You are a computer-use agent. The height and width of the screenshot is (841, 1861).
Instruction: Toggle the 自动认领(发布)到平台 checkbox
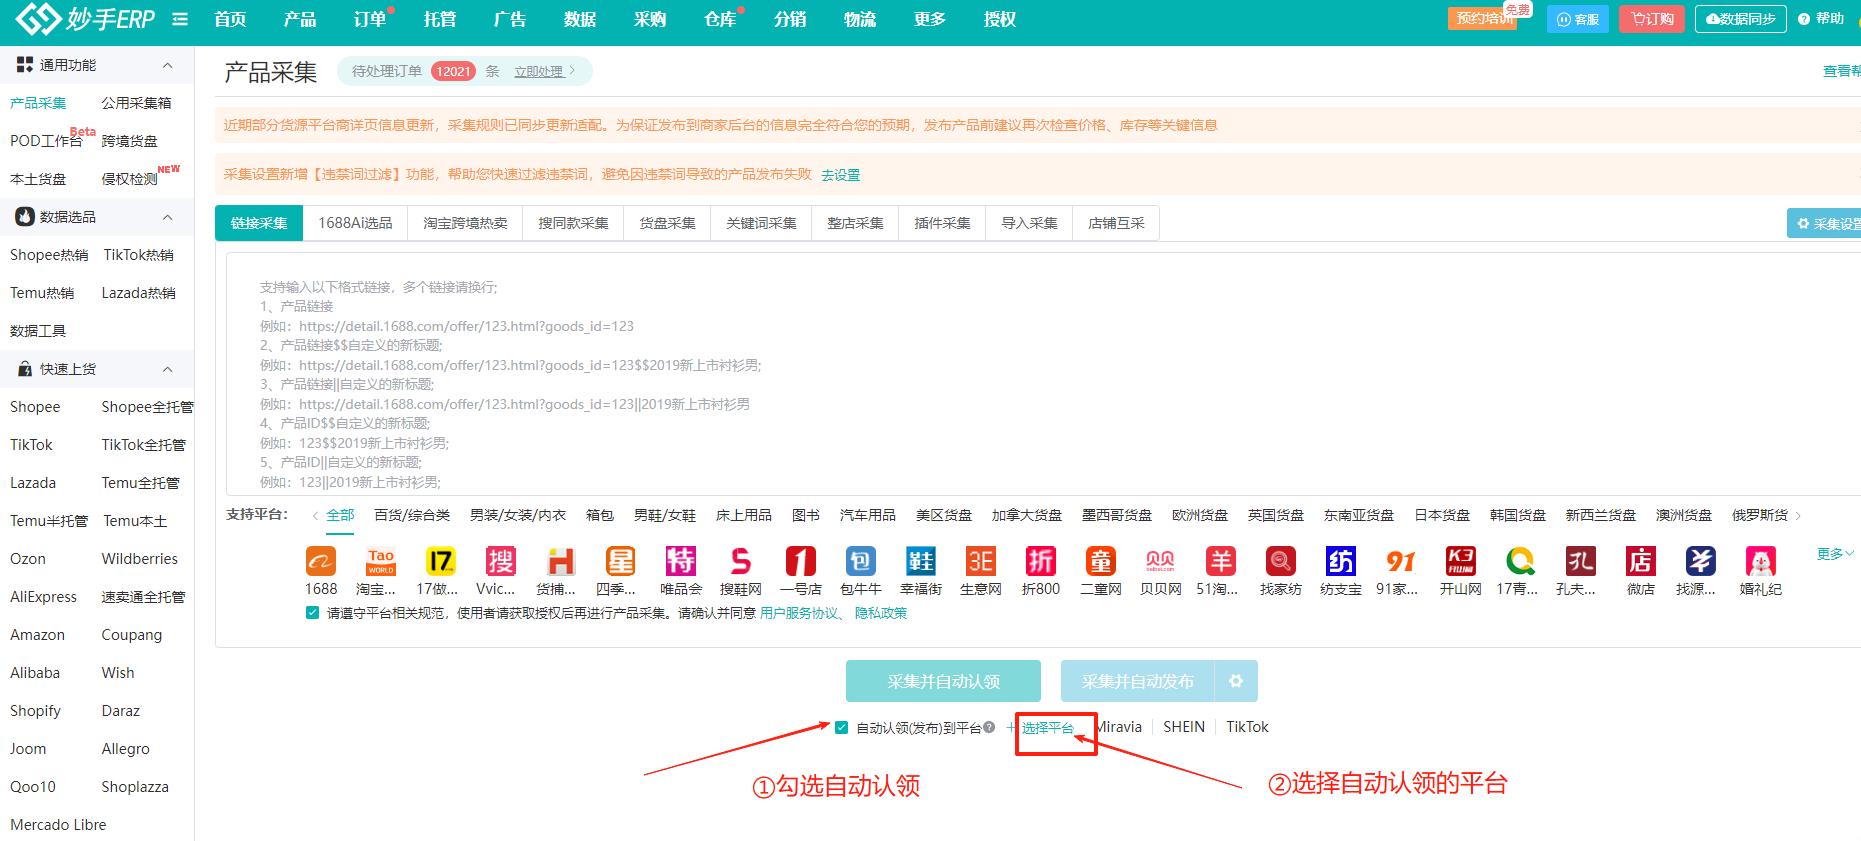point(841,727)
